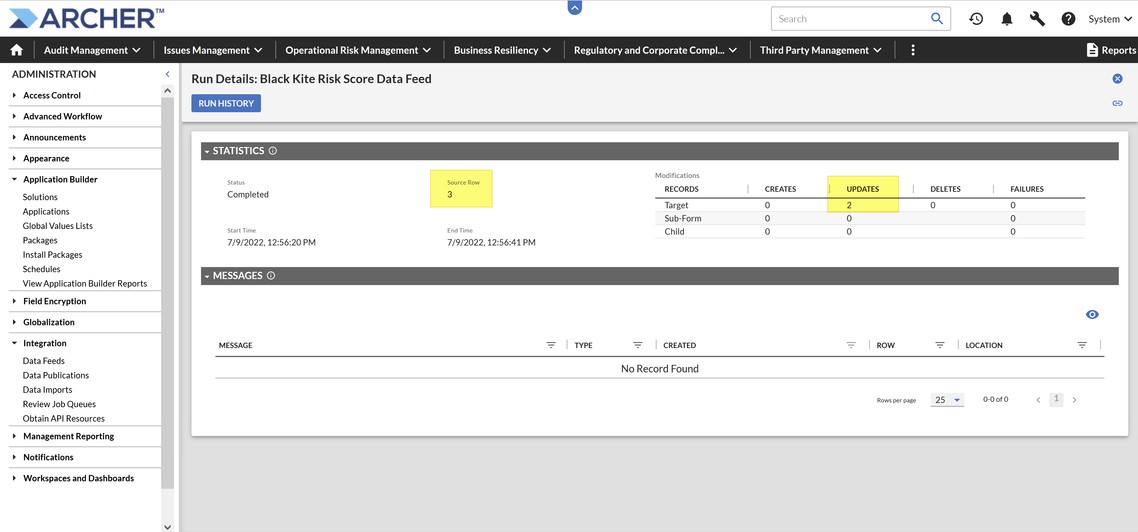The image size is (1138, 532).
Task: Open Solutions under Application Builder
Action: (x=40, y=197)
